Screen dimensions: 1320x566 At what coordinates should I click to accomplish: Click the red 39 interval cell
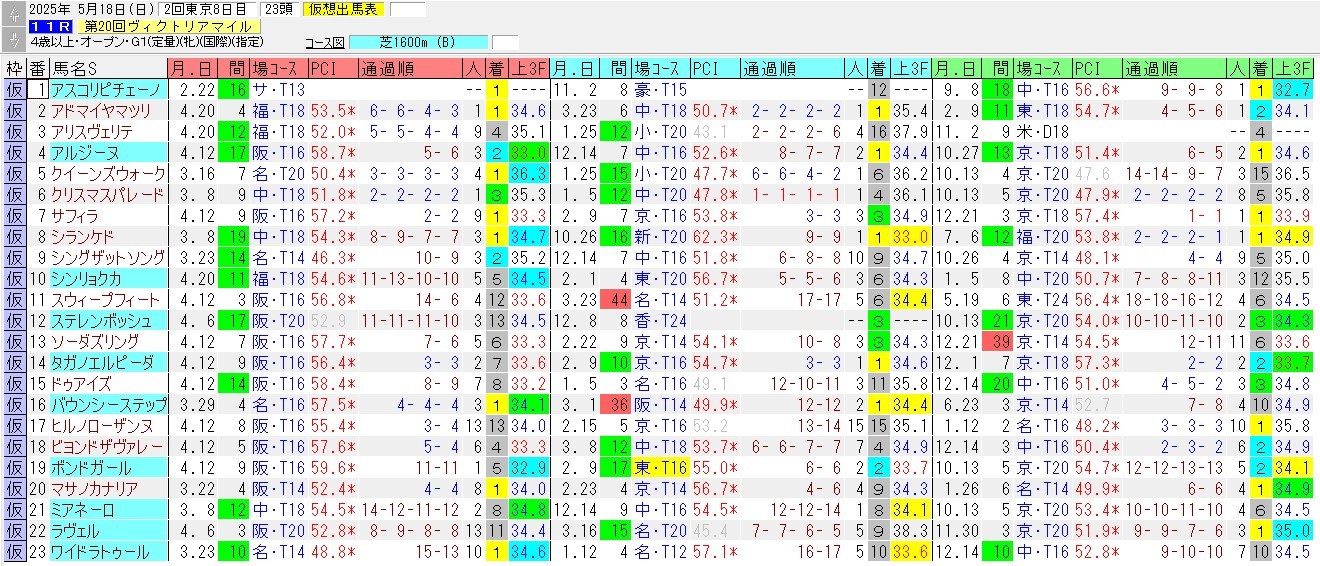click(996, 341)
